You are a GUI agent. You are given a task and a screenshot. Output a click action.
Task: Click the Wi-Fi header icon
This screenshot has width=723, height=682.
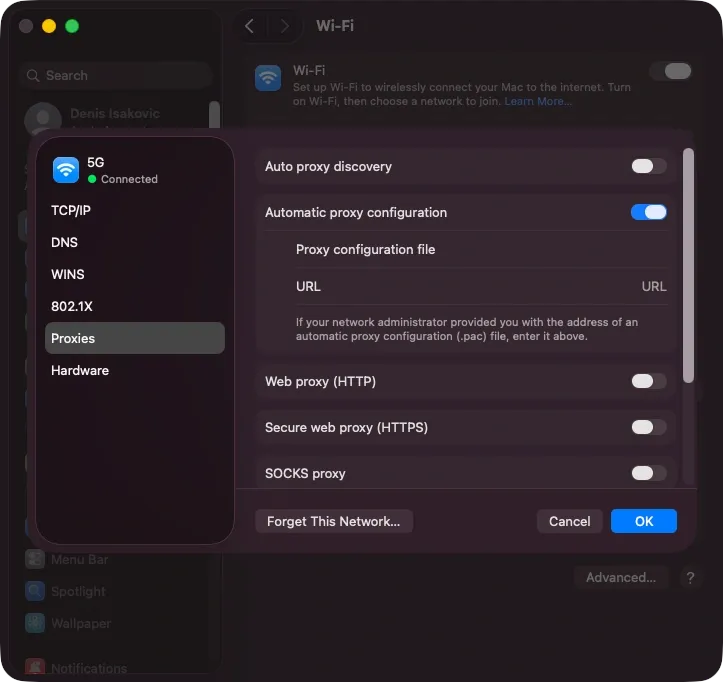268,78
